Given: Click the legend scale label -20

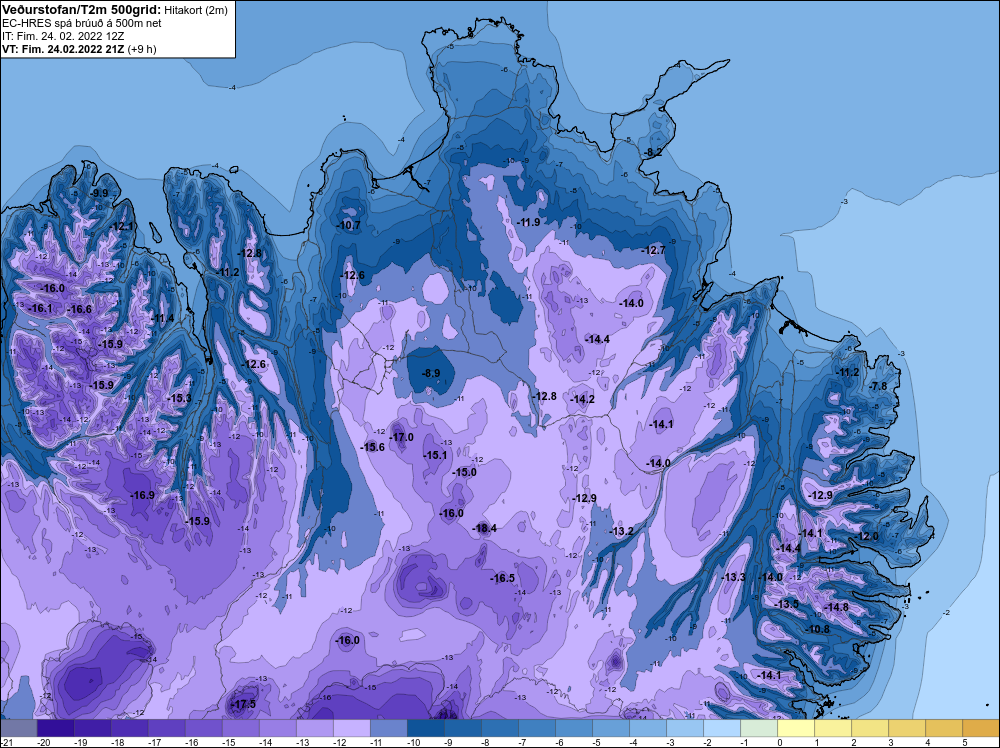Looking at the screenshot, I should (x=43, y=742).
